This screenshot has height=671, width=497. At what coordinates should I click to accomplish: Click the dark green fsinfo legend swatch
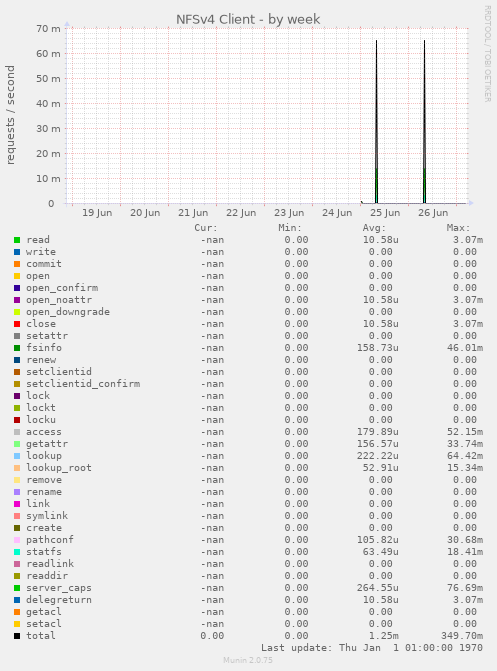click(17, 348)
